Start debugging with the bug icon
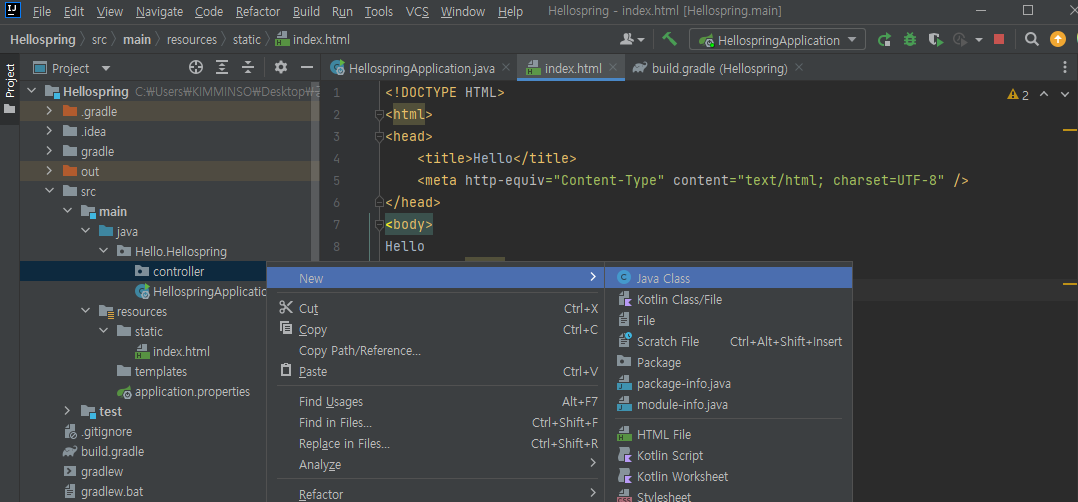Image resolution: width=1078 pixels, height=502 pixels. 910,40
